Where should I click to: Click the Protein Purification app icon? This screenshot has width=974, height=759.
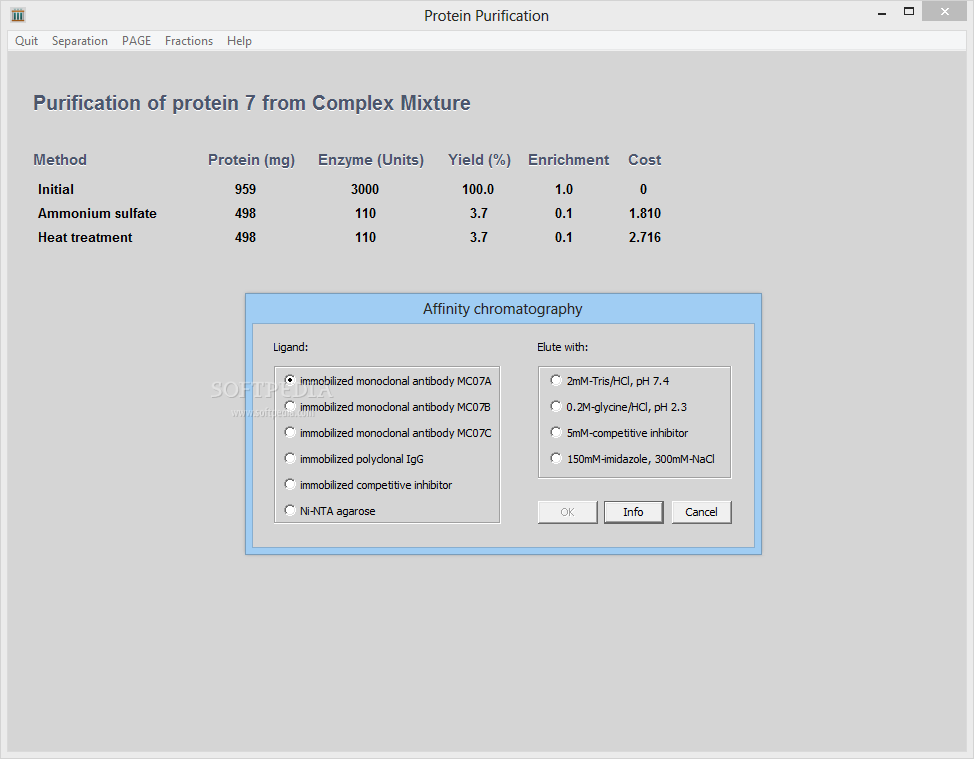(18, 15)
